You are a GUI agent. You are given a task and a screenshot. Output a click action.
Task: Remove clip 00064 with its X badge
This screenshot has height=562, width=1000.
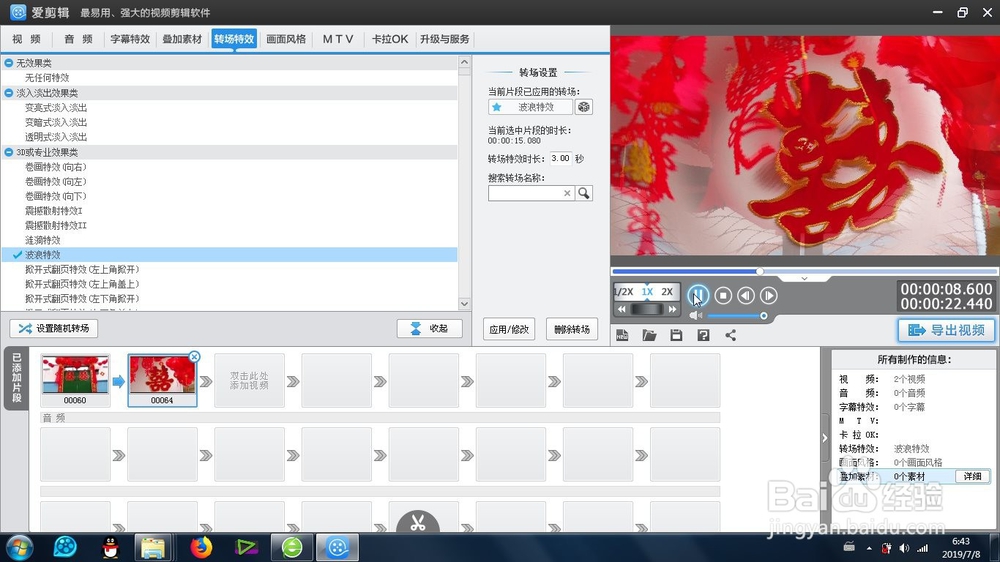[195, 357]
